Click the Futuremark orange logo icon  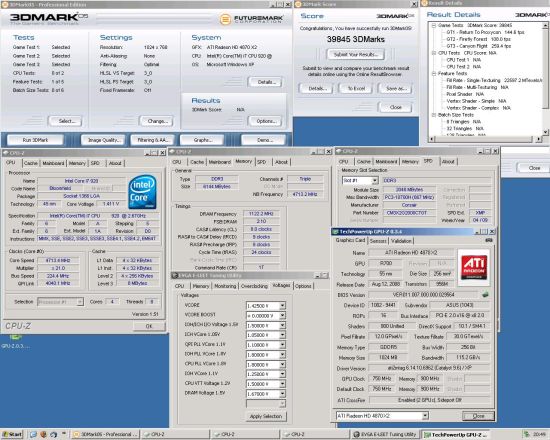pos(225,19)
